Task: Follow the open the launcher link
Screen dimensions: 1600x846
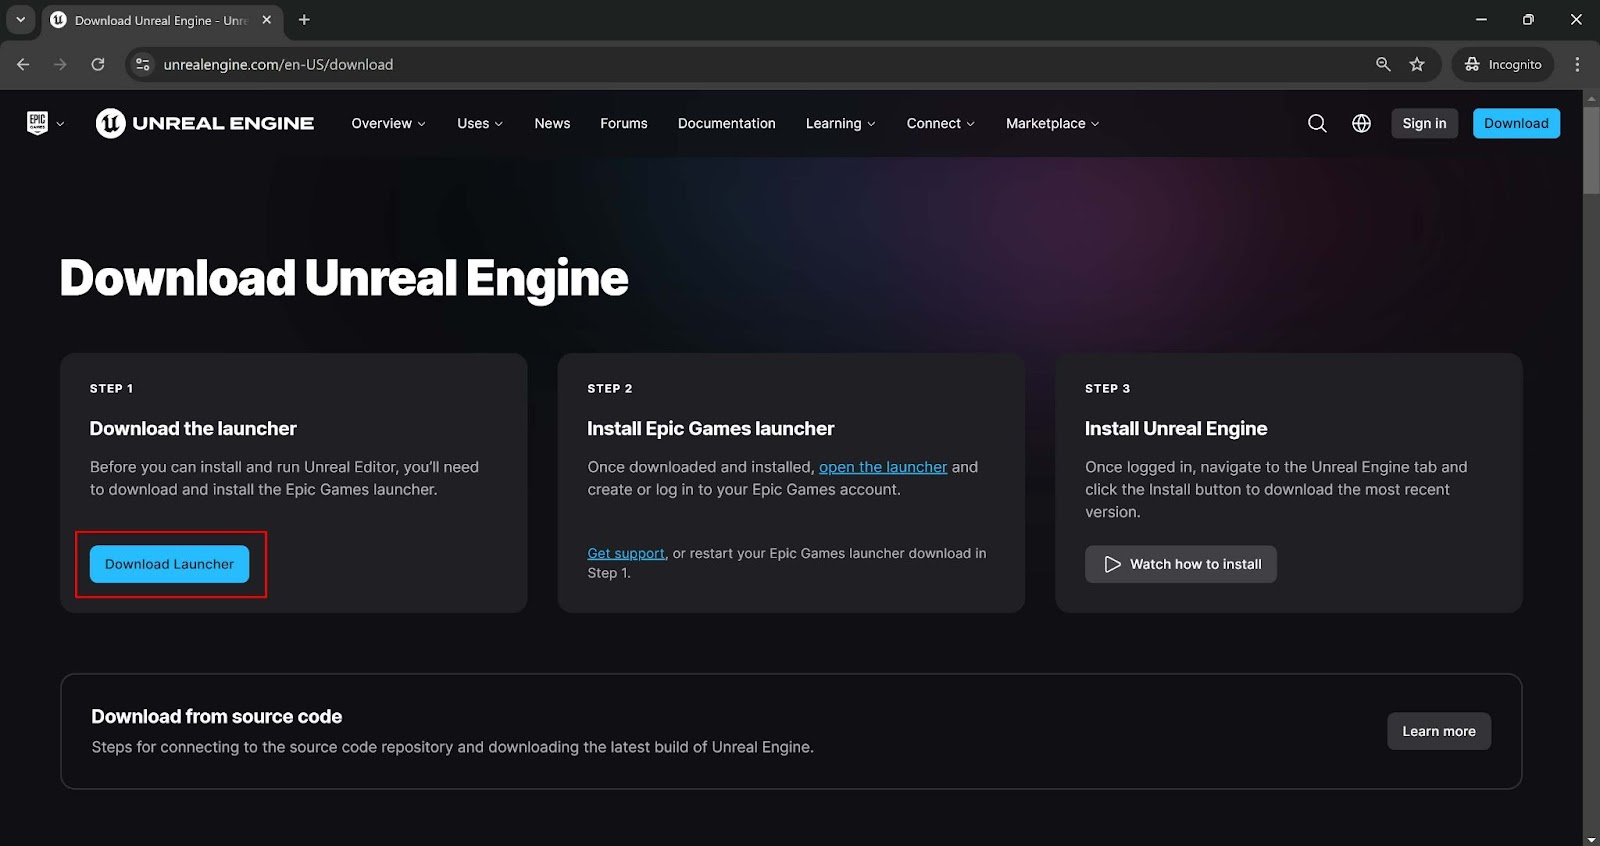Action: pyautogui.click(x=883, y=467)
